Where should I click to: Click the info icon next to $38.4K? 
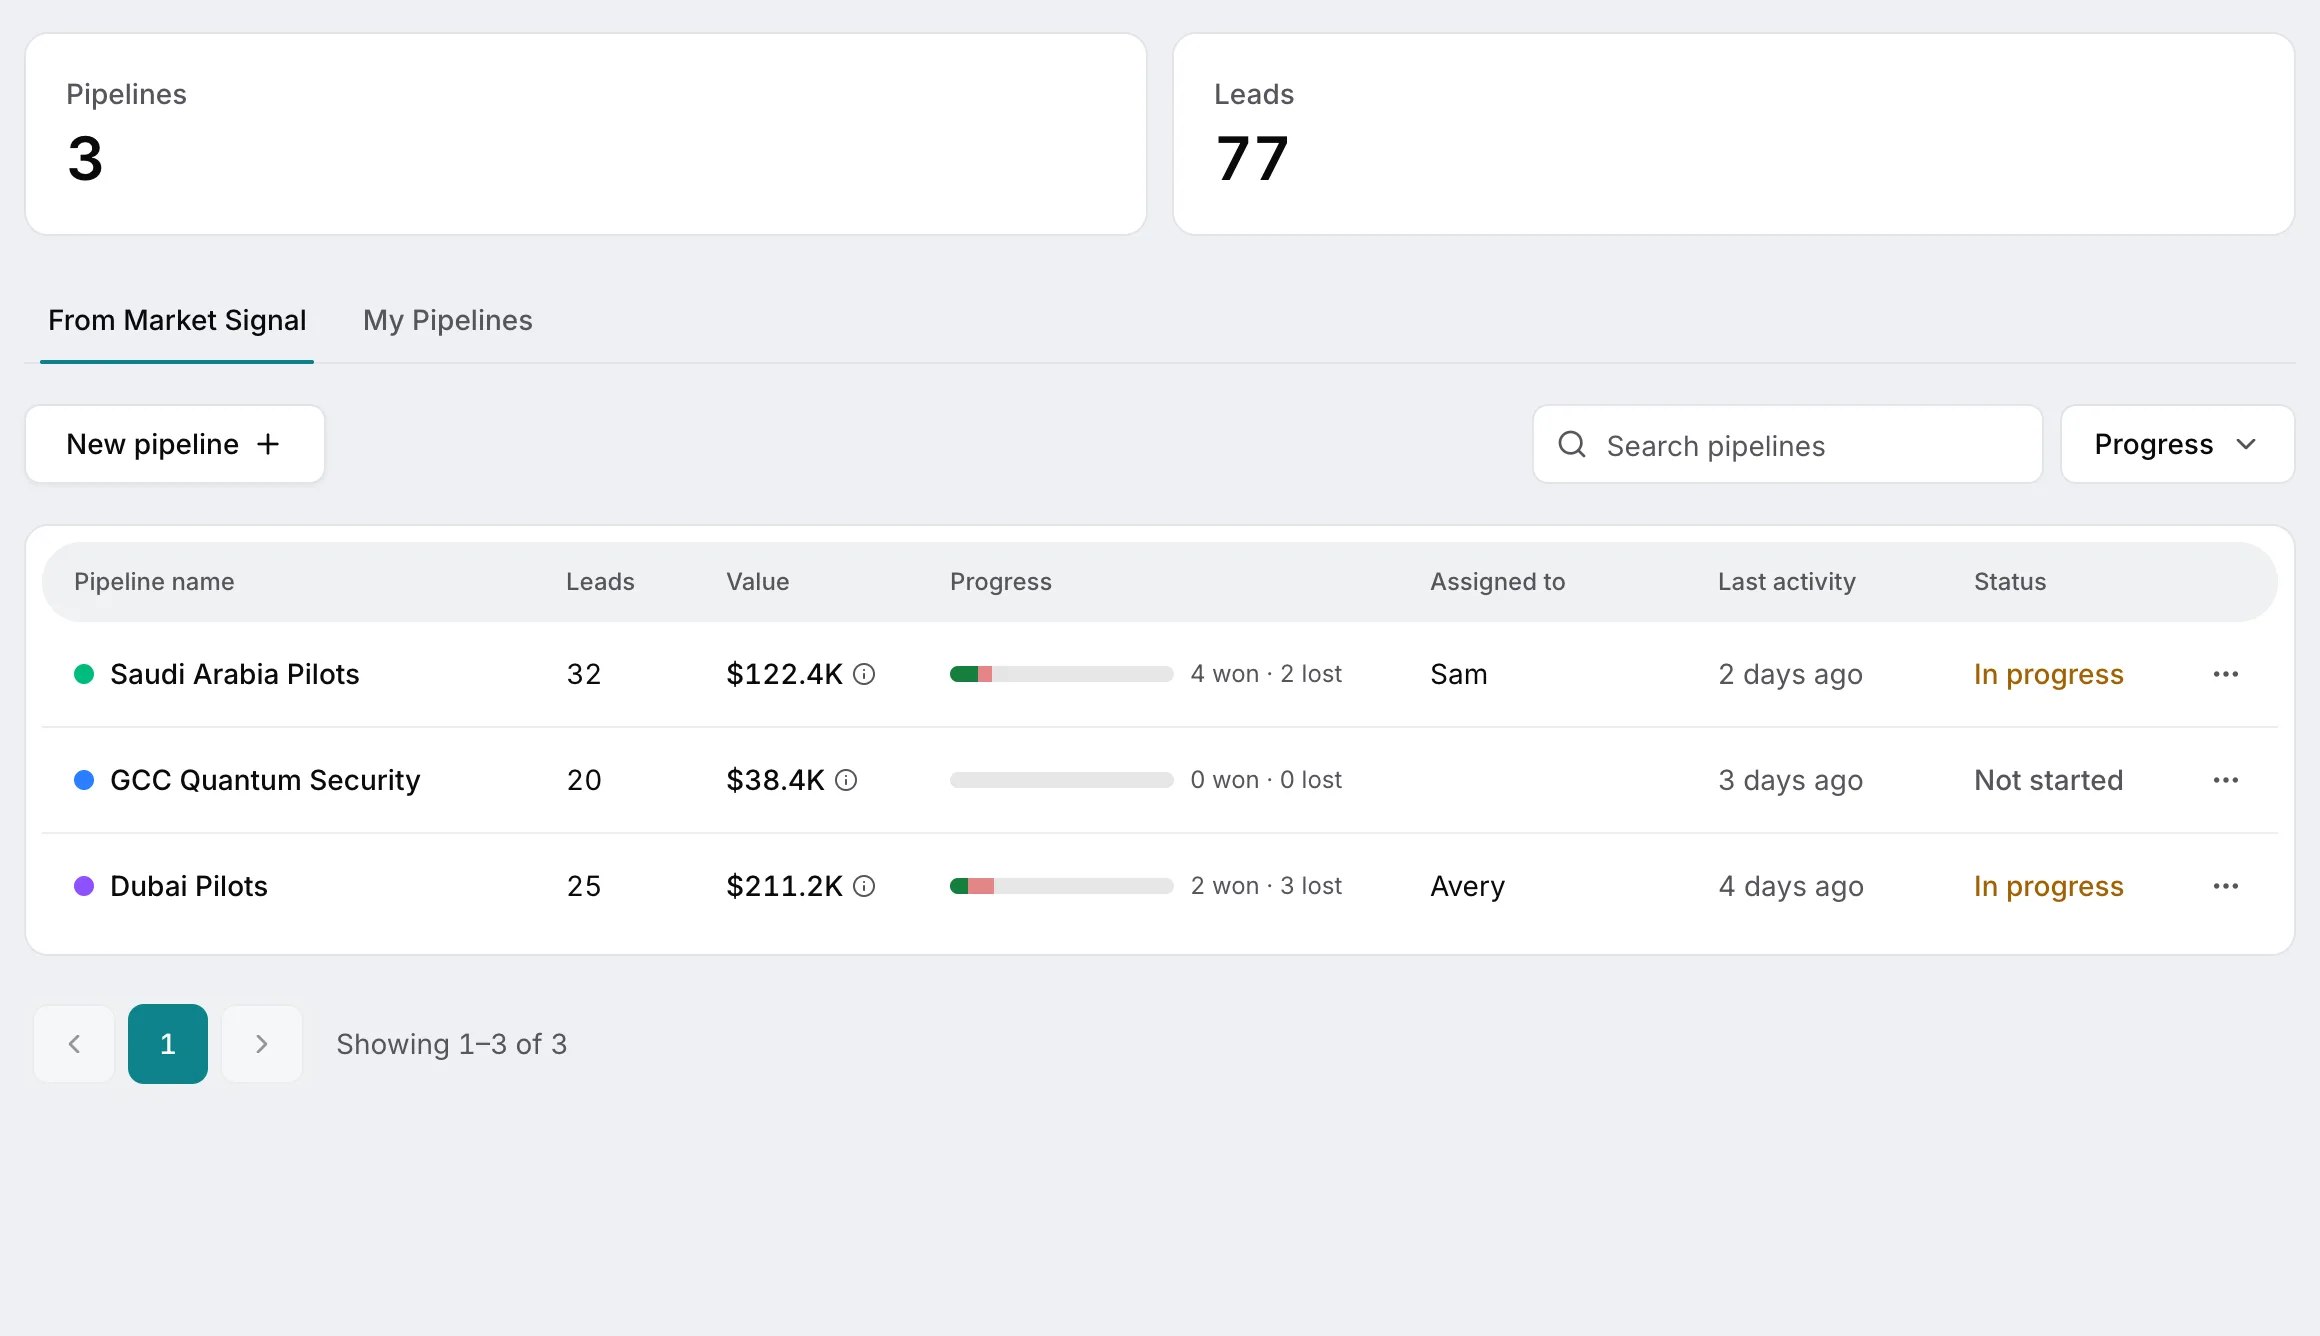pos(846,781)
